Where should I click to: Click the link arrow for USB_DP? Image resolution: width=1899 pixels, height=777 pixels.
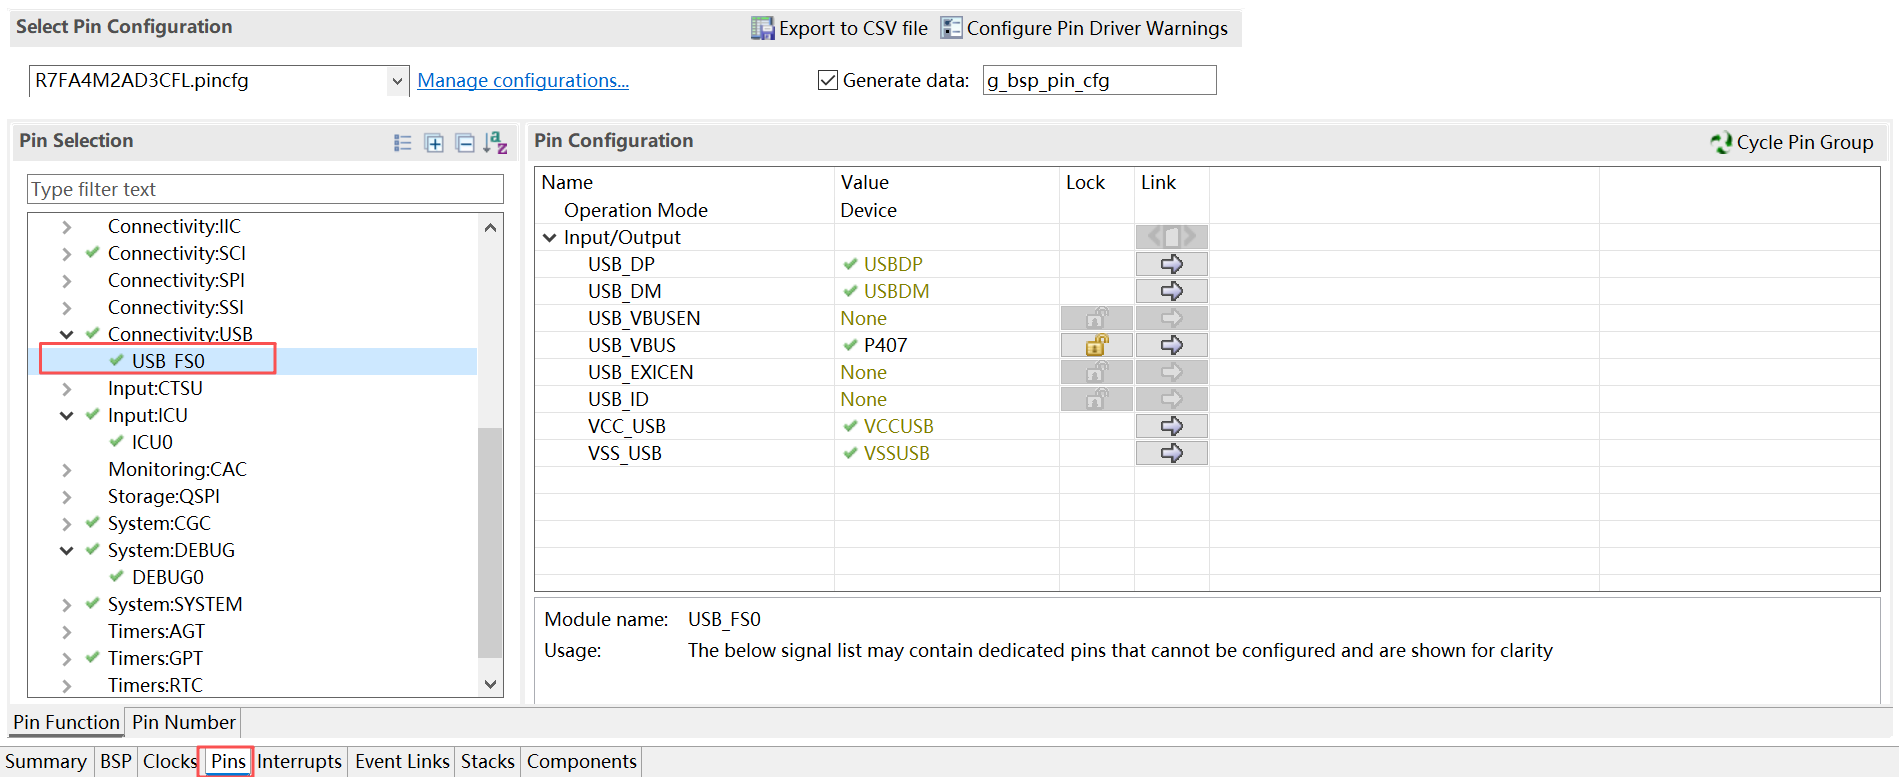[1171, 264]
